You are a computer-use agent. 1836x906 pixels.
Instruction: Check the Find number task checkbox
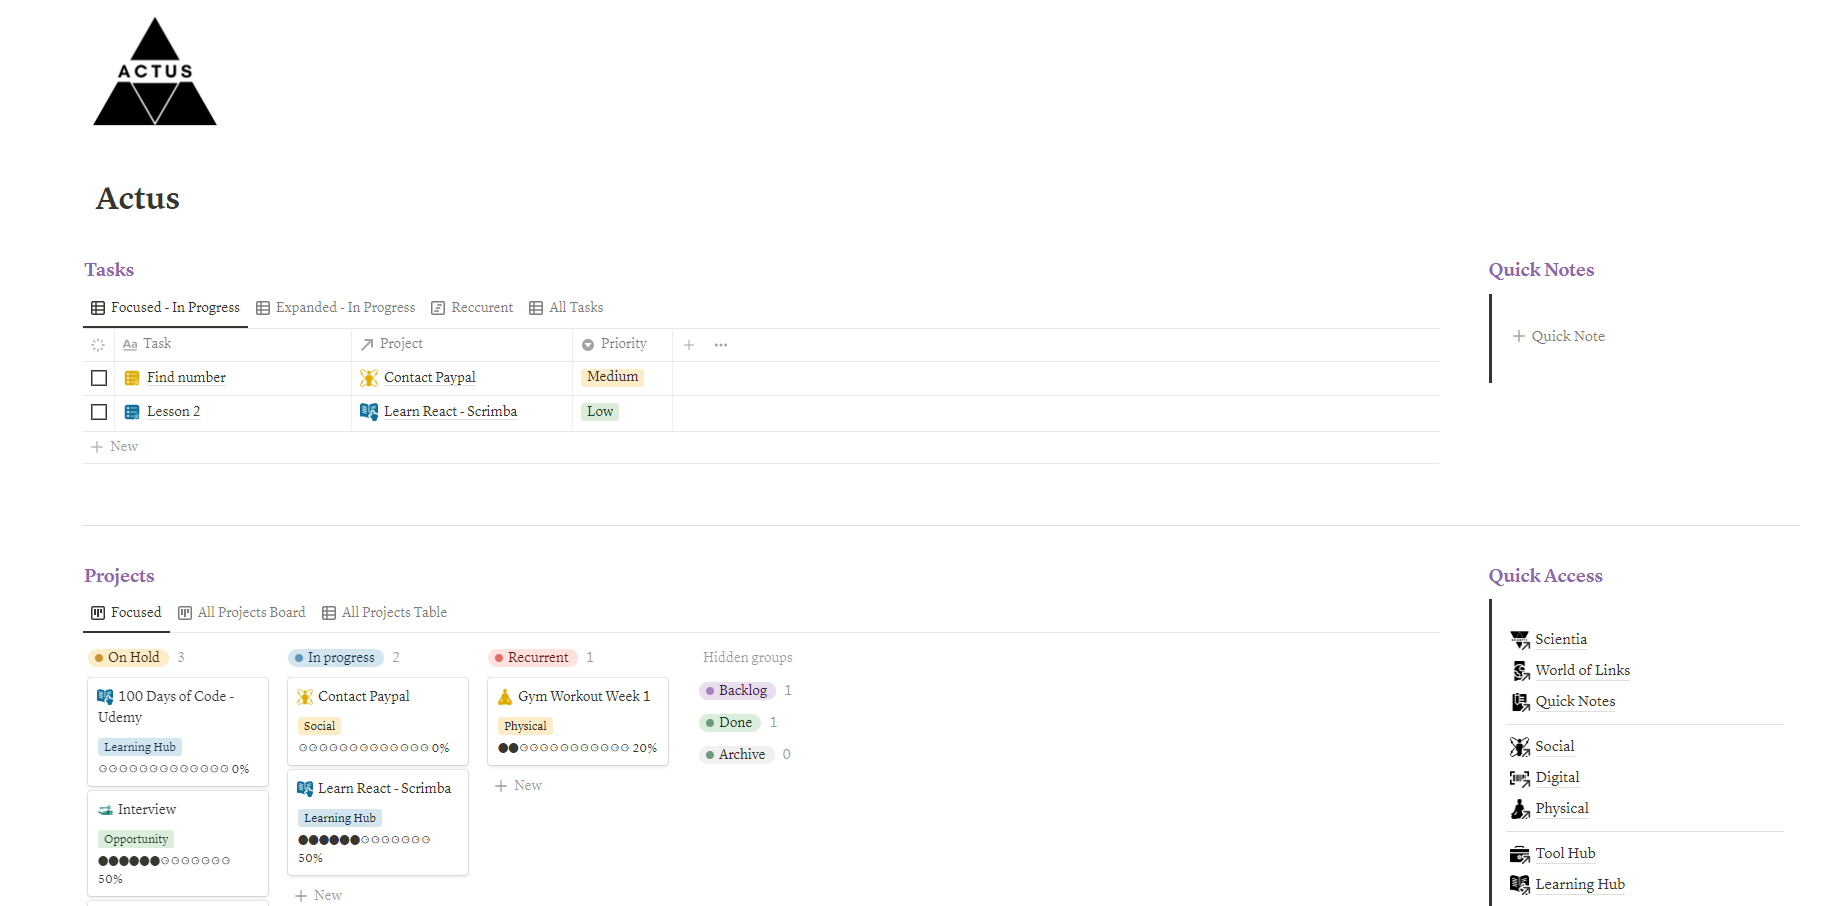click(99, 378)
